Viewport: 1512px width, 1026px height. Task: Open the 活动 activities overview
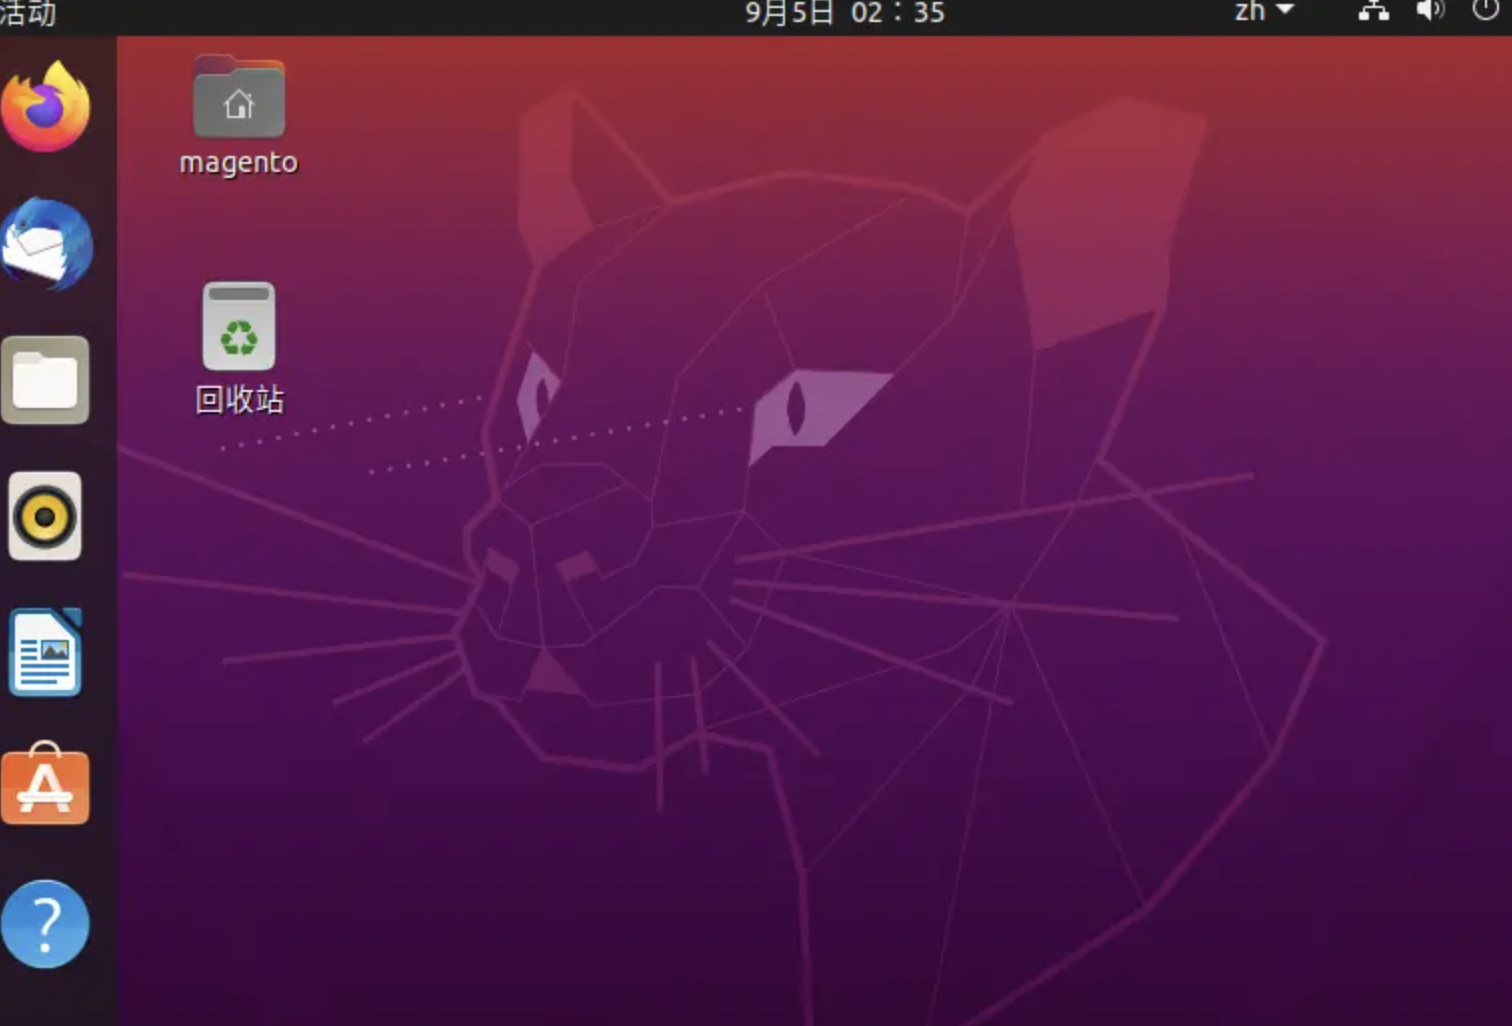coord(27,13)
